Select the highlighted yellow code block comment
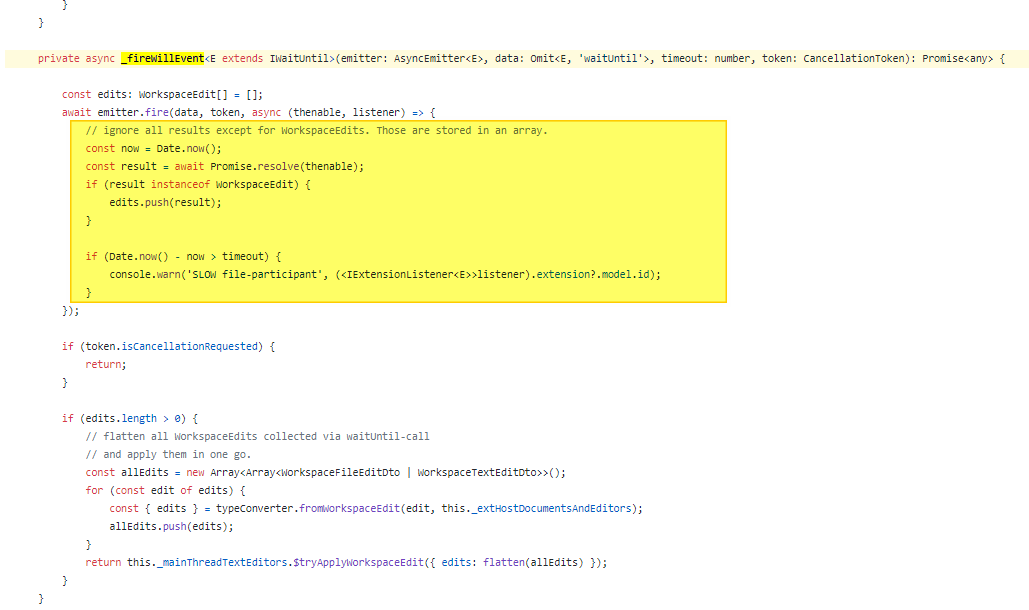 point(320,130)
